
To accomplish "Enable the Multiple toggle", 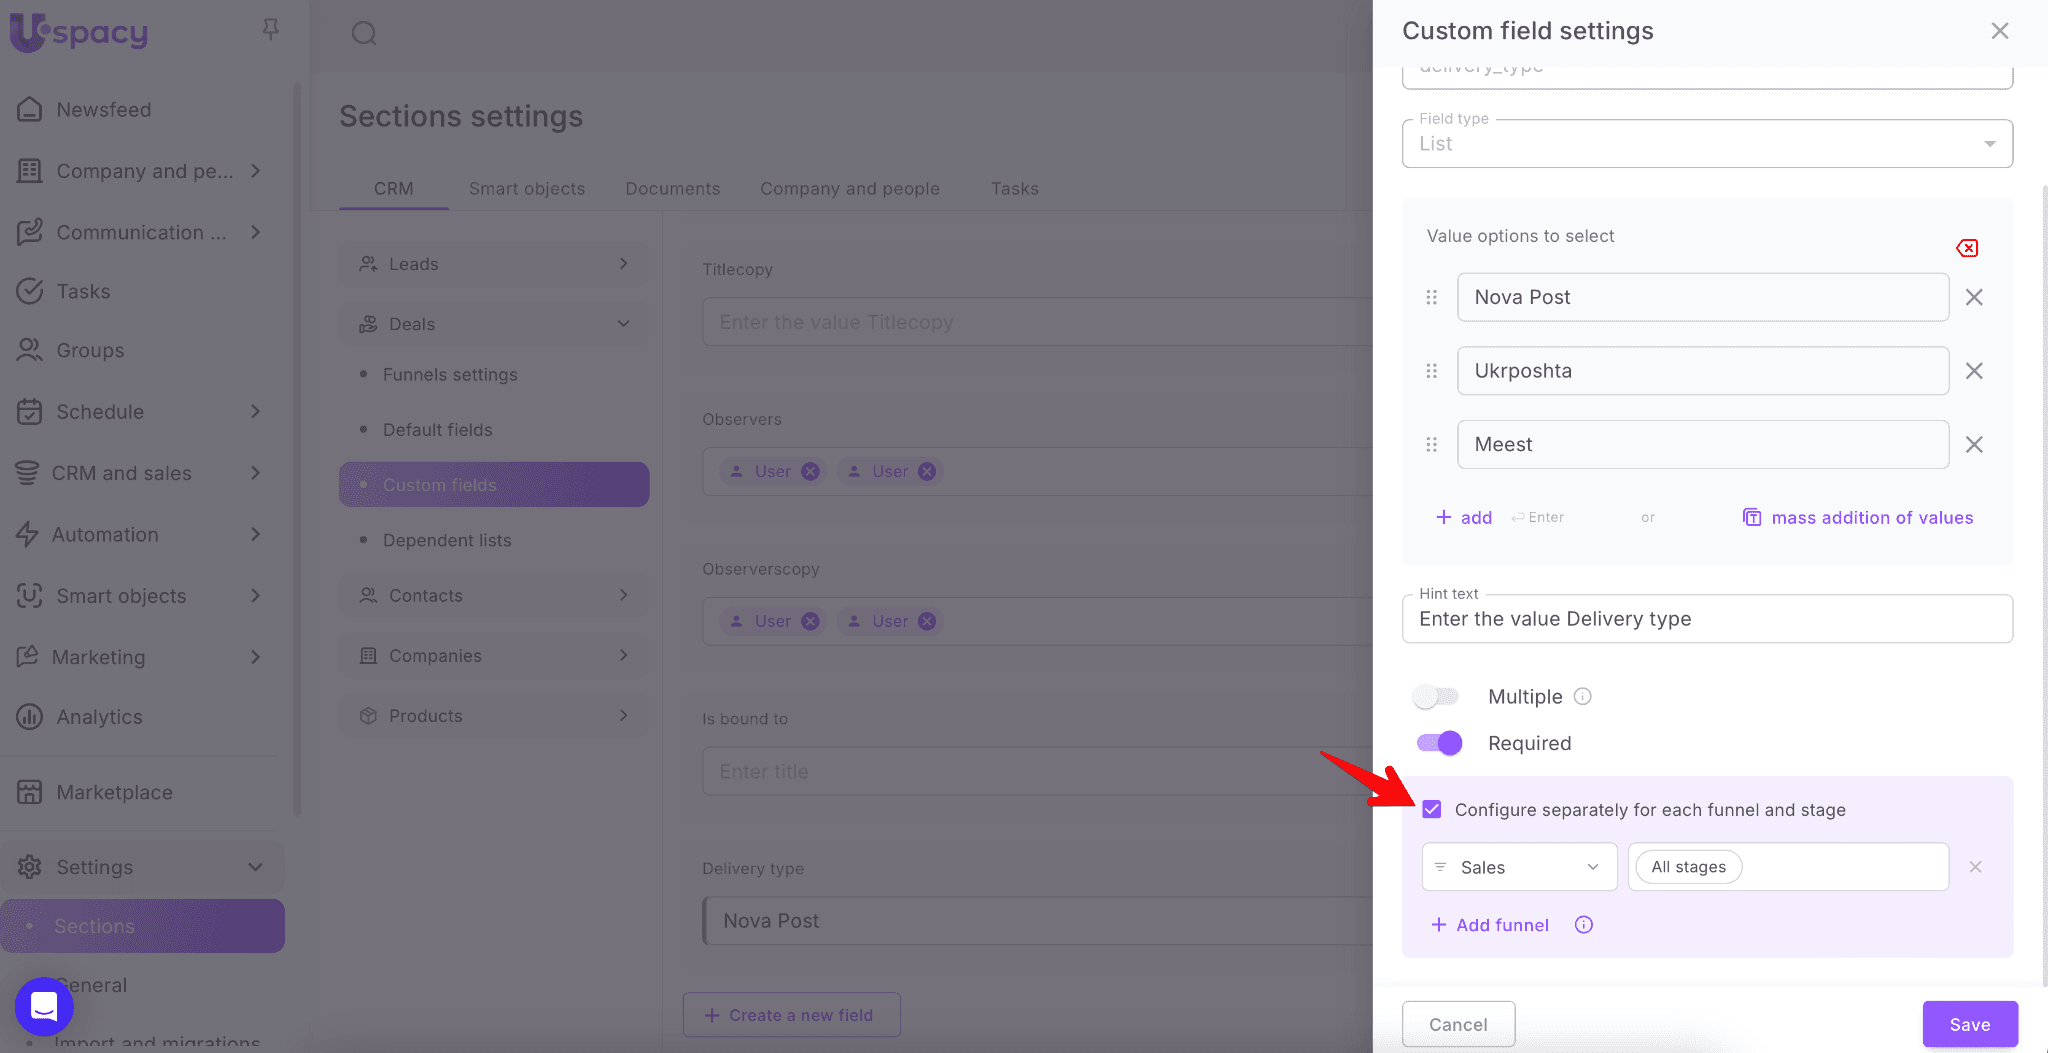I will [1437, 697].
